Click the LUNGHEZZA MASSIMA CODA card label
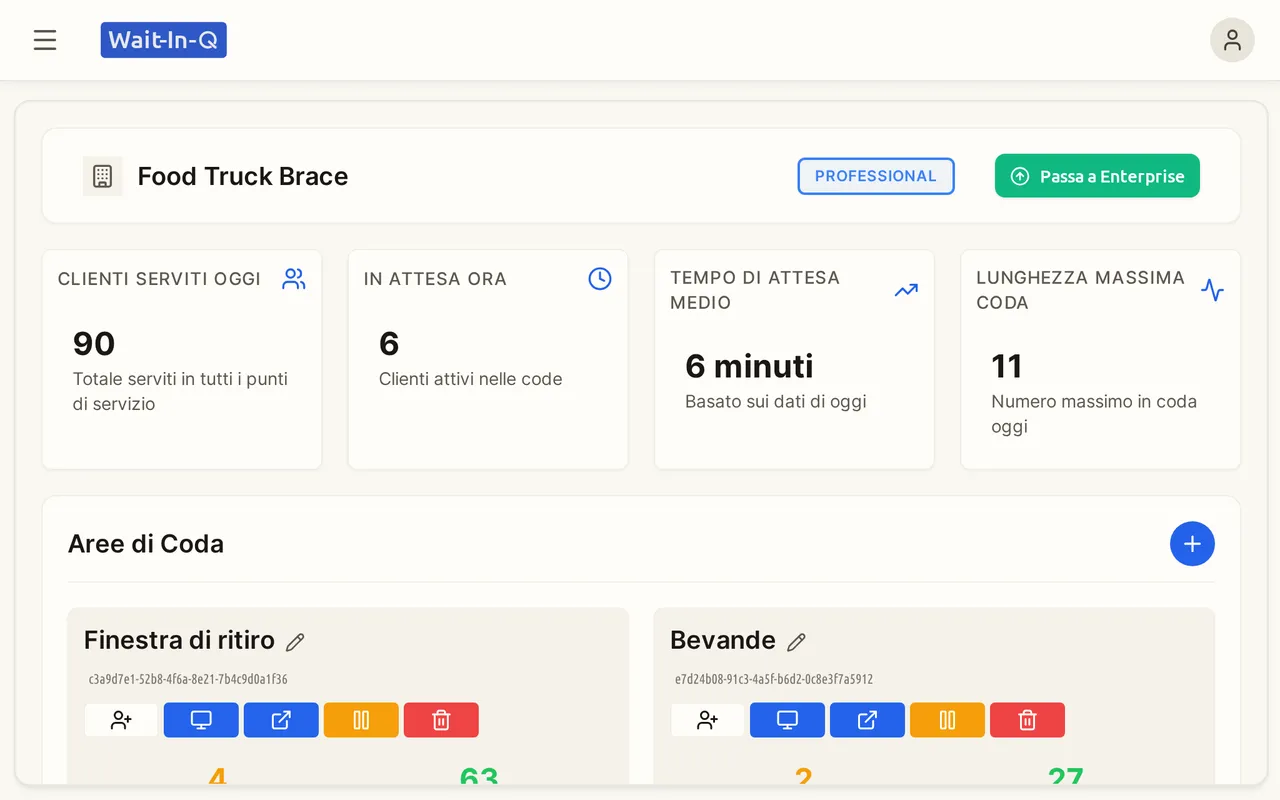This screenshot has width=1280, height=800. (1080, 290)
